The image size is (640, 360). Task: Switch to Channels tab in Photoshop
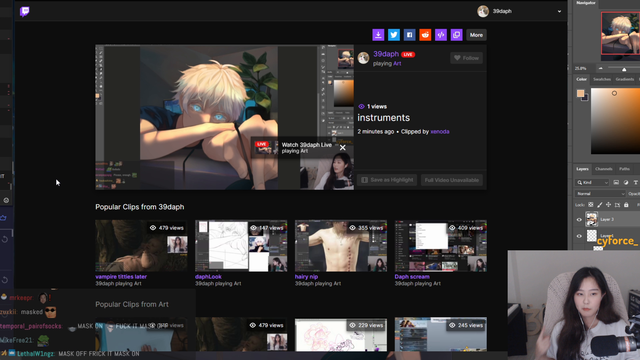coord(603,169)
